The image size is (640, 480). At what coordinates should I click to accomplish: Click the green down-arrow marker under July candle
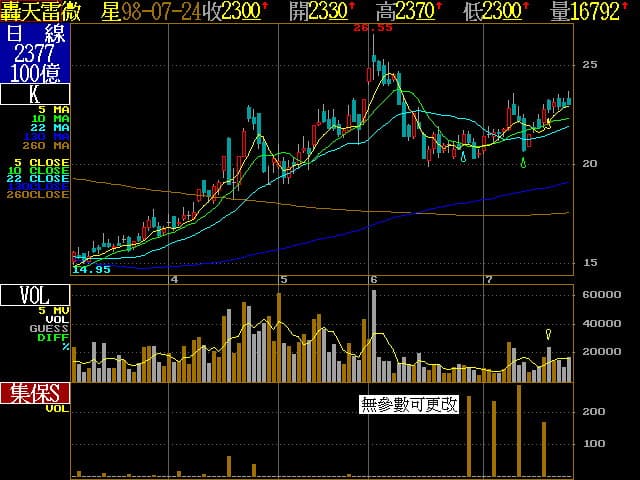[x=523, y=162]
